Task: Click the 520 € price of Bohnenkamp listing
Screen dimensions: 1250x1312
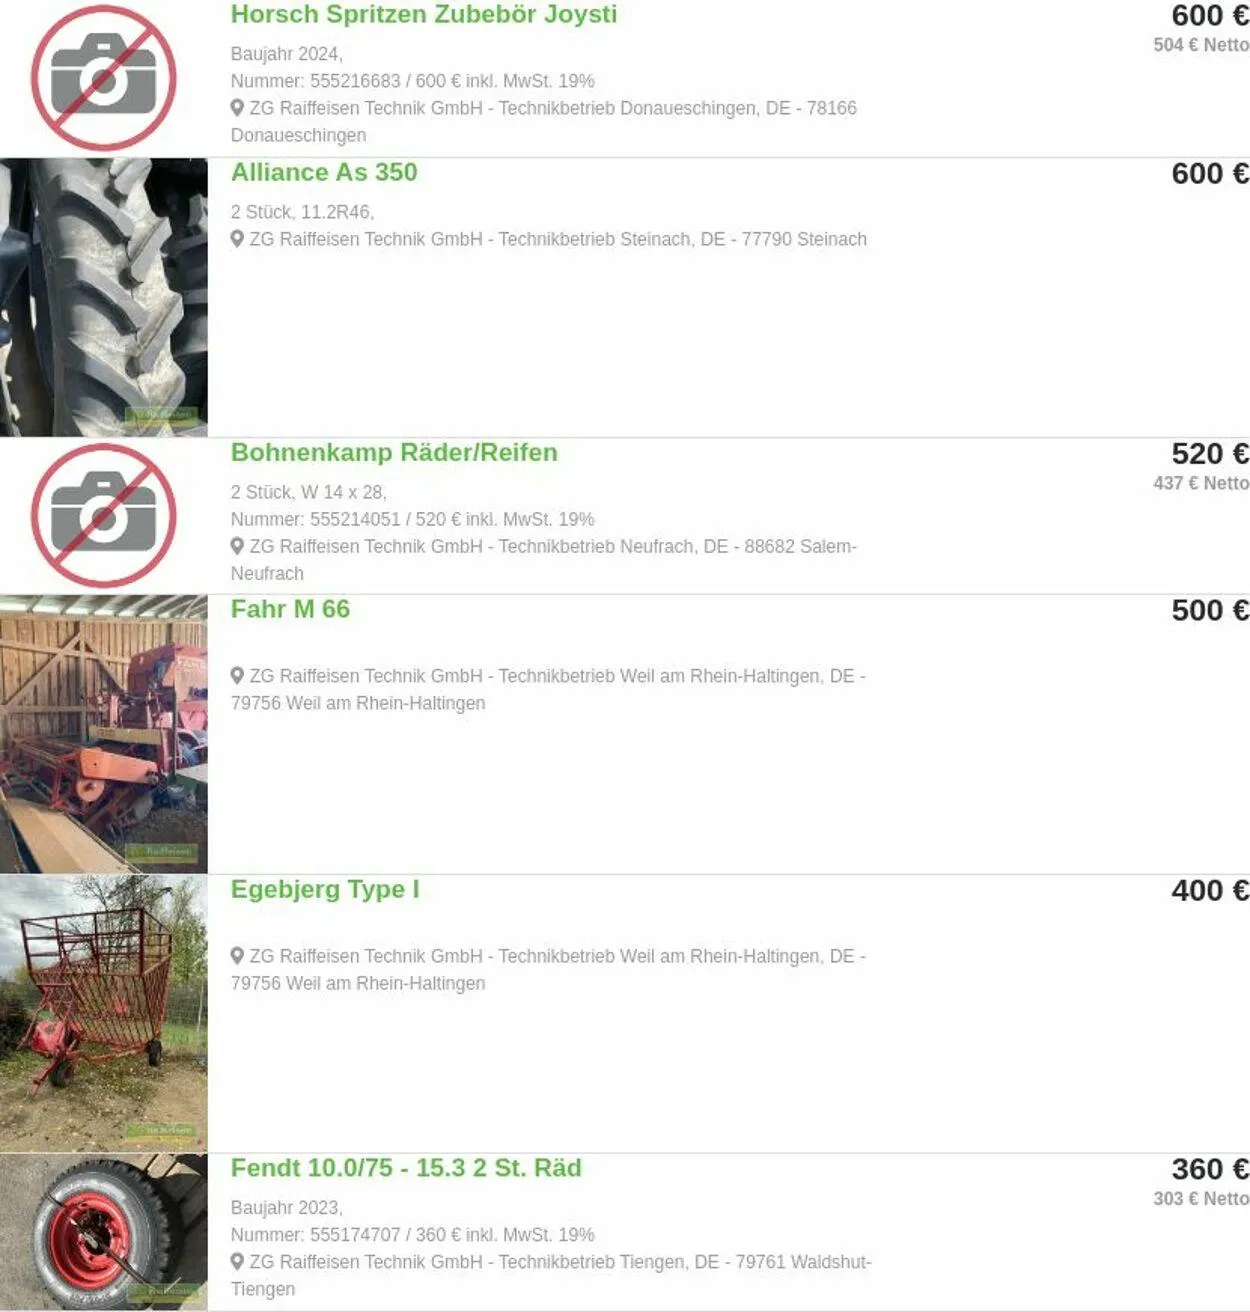Action: (x=1210, y=453)
